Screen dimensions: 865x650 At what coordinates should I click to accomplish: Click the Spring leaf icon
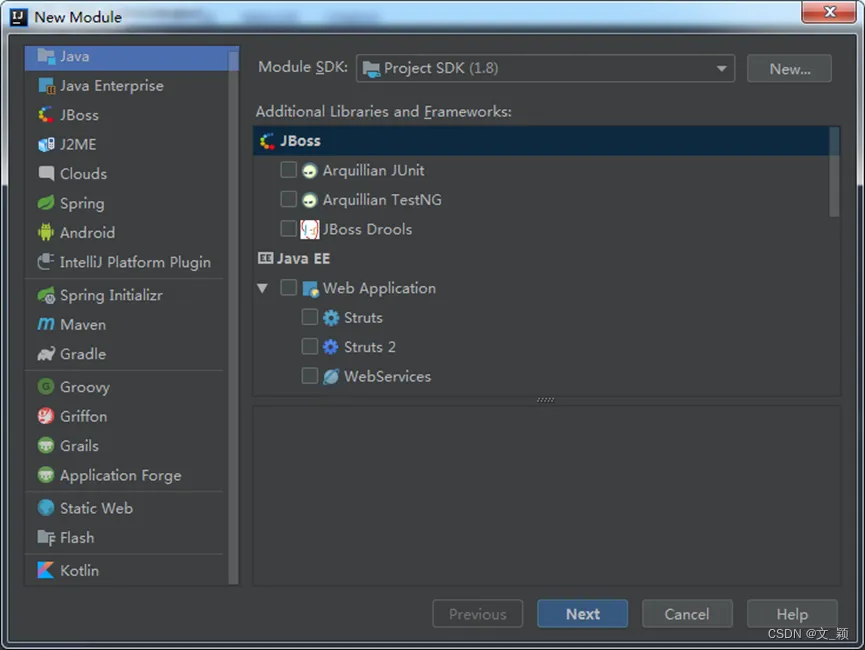pos(46,203)
